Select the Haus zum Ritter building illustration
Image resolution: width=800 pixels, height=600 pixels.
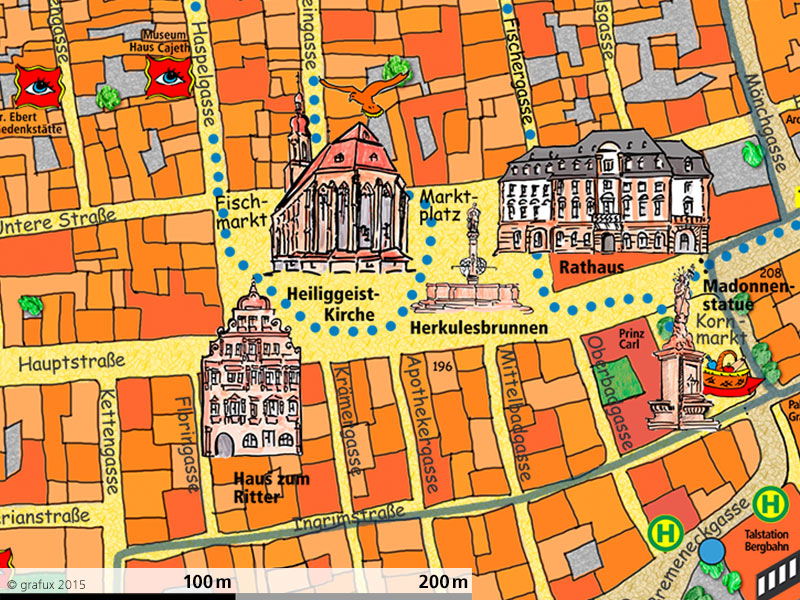pos(252,369)
